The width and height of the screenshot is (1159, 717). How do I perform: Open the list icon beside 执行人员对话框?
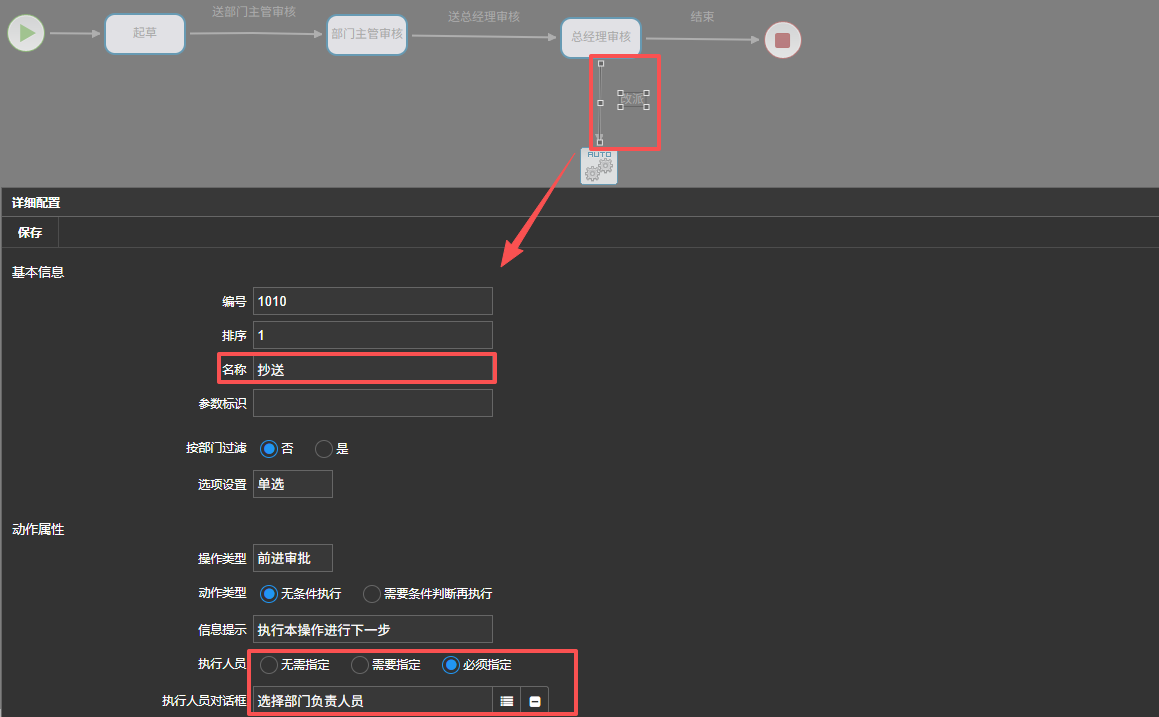(507, 701)
